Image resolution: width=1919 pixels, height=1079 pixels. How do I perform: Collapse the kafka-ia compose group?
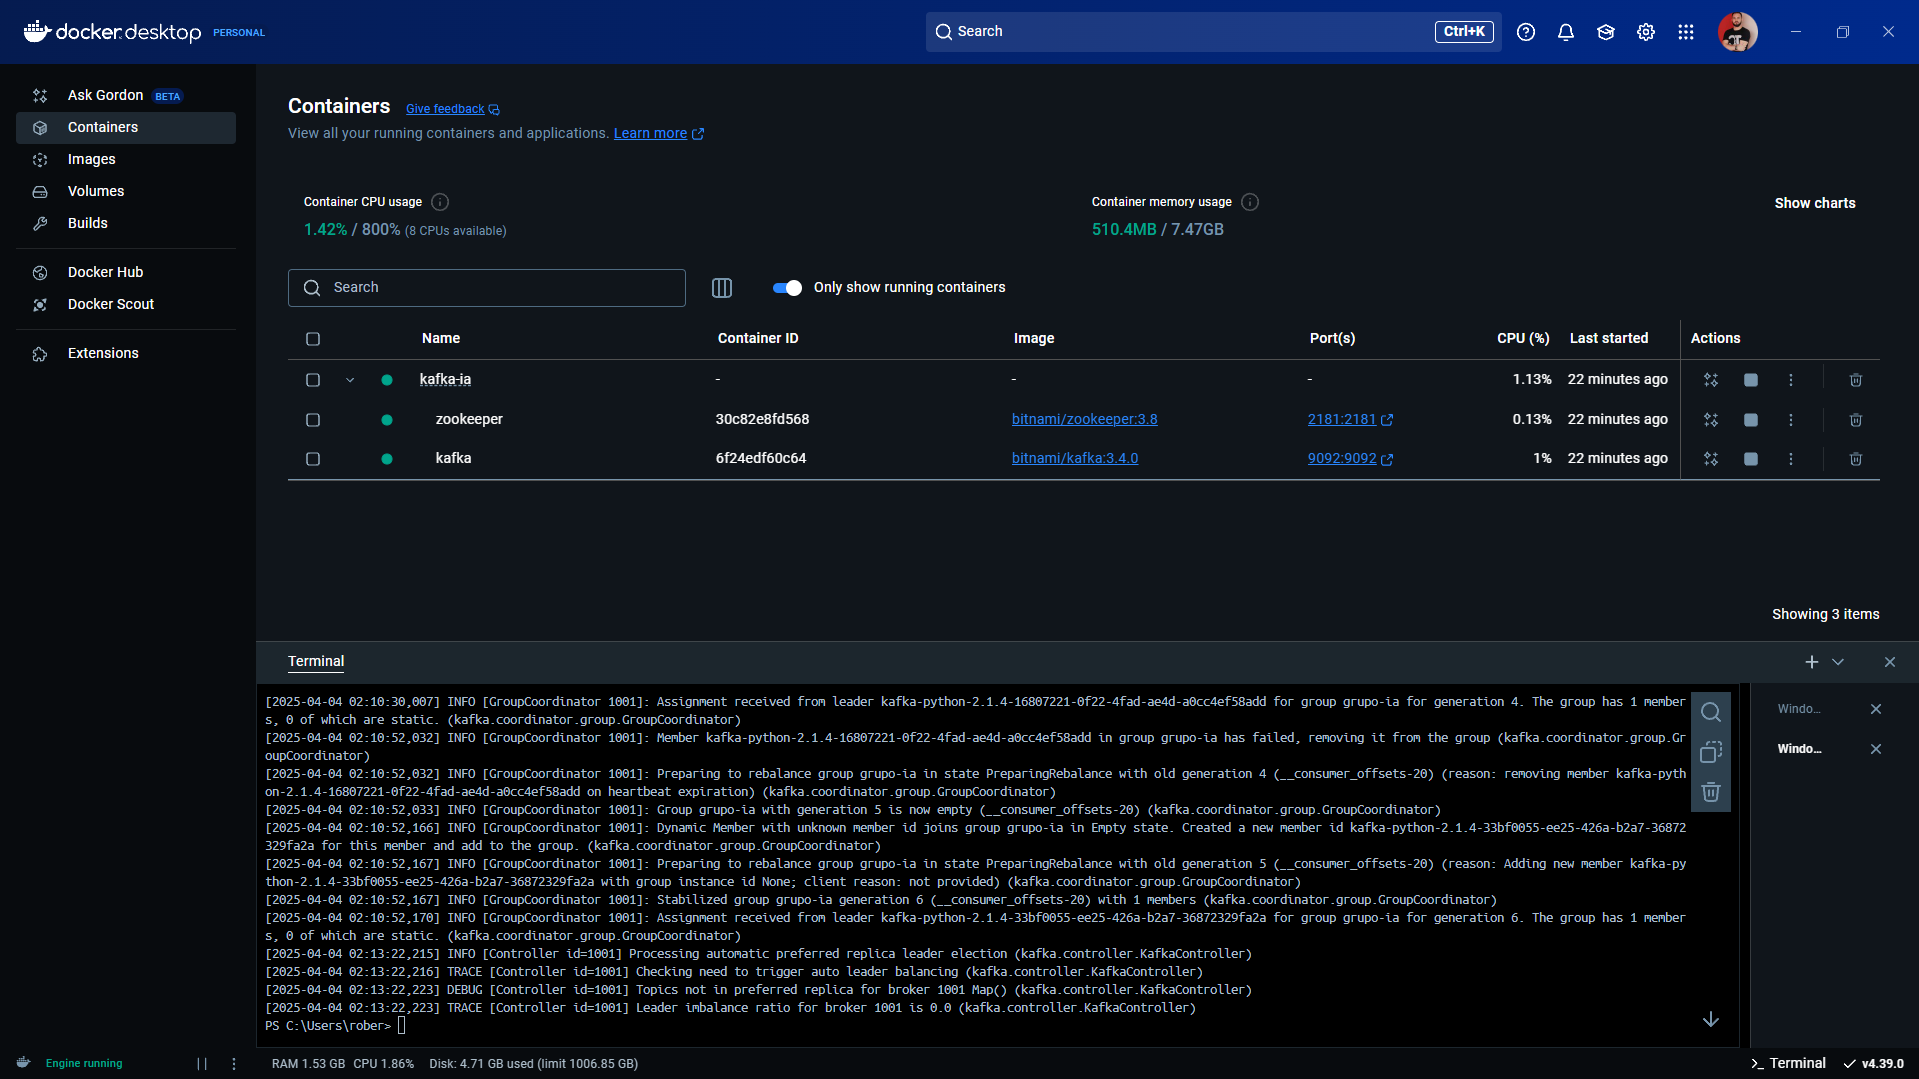(350, 380)
